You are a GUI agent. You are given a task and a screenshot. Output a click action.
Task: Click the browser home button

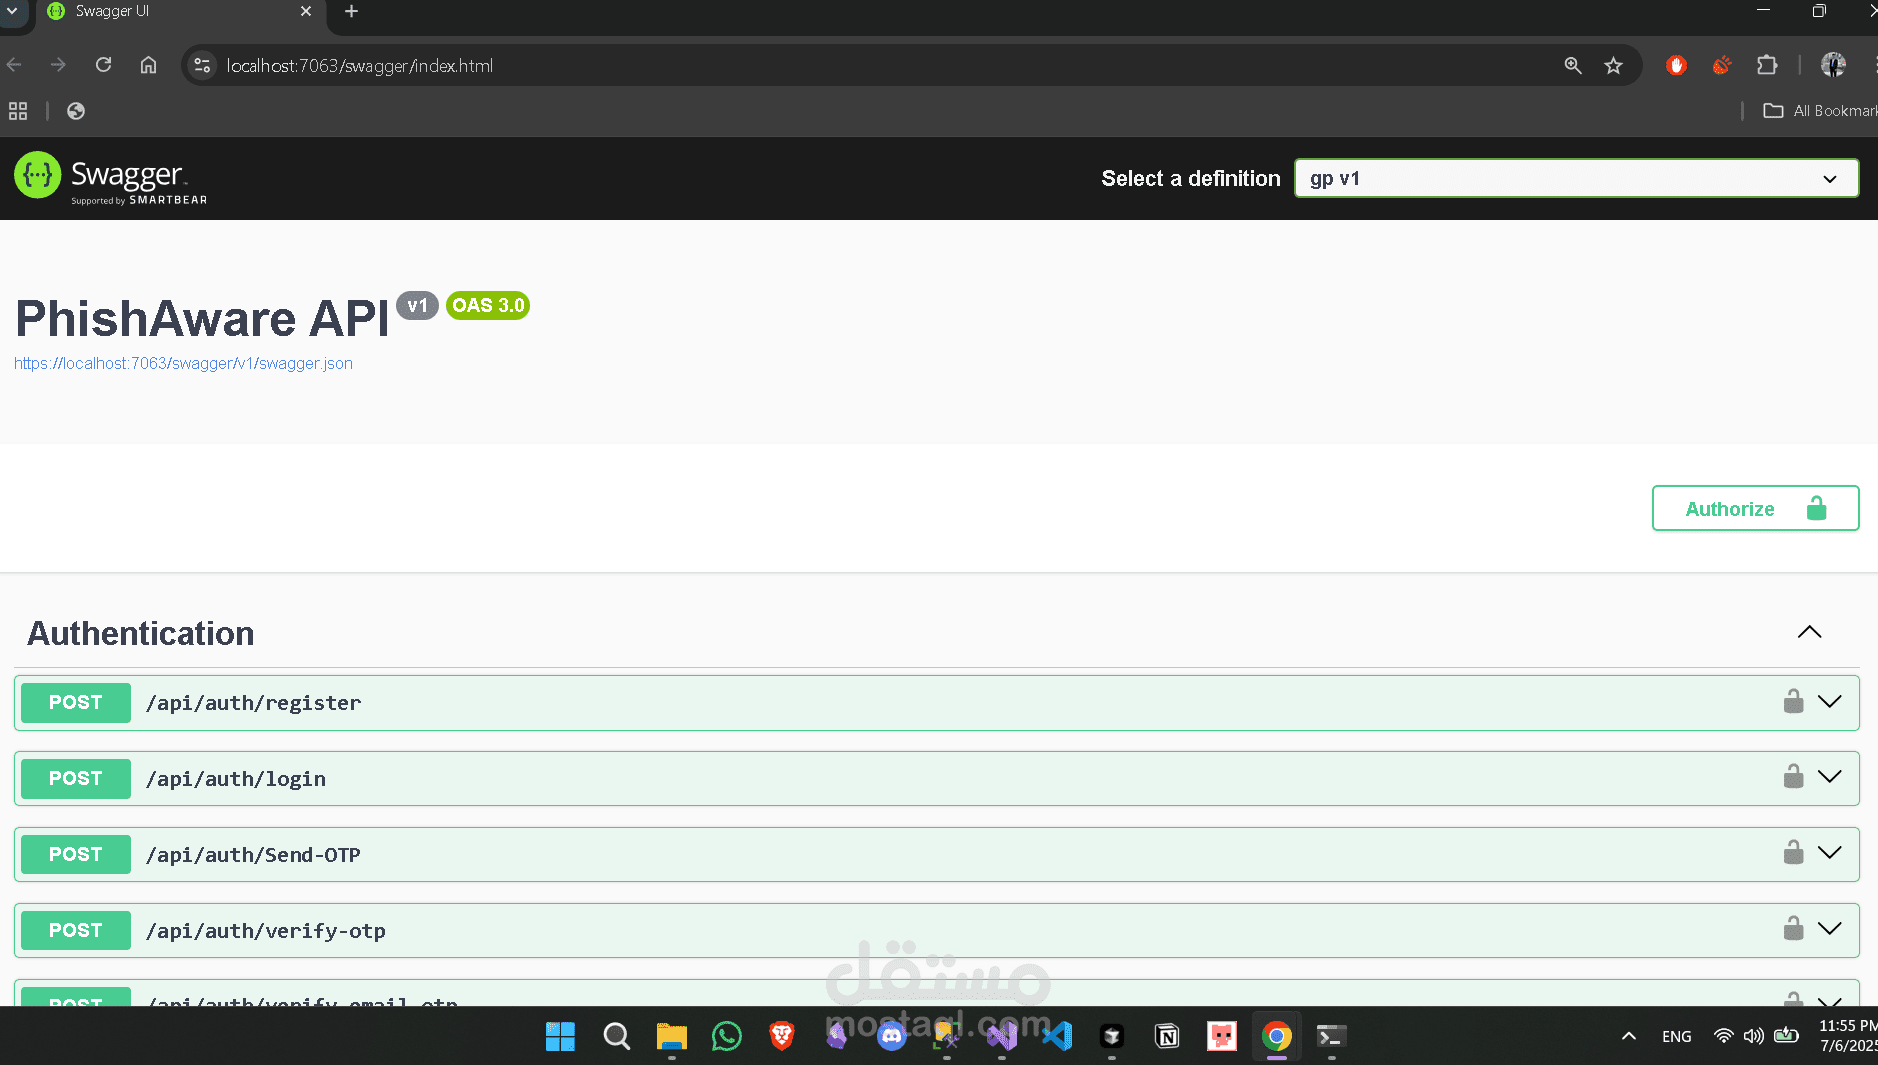tap(148, 65)
